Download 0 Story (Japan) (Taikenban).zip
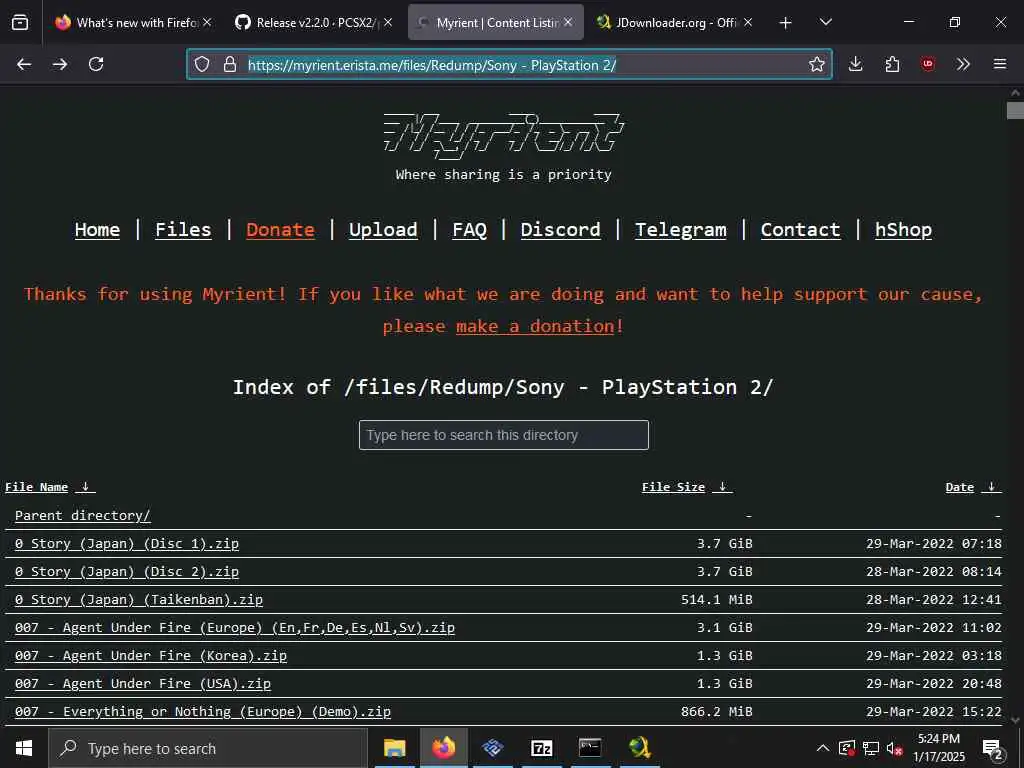1024x768 pixels. 138,600
